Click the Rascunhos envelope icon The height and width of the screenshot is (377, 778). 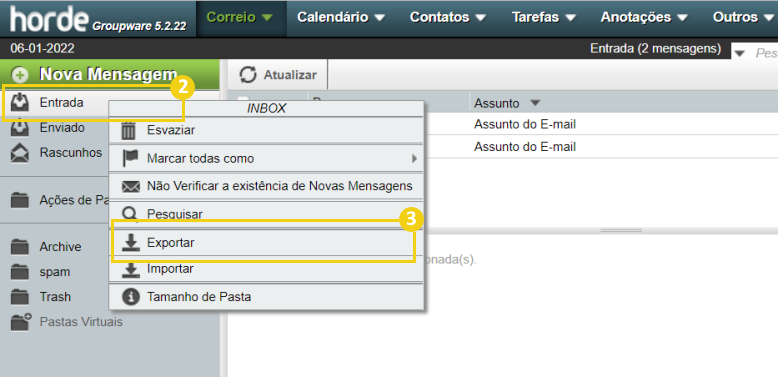coord(20,152)
